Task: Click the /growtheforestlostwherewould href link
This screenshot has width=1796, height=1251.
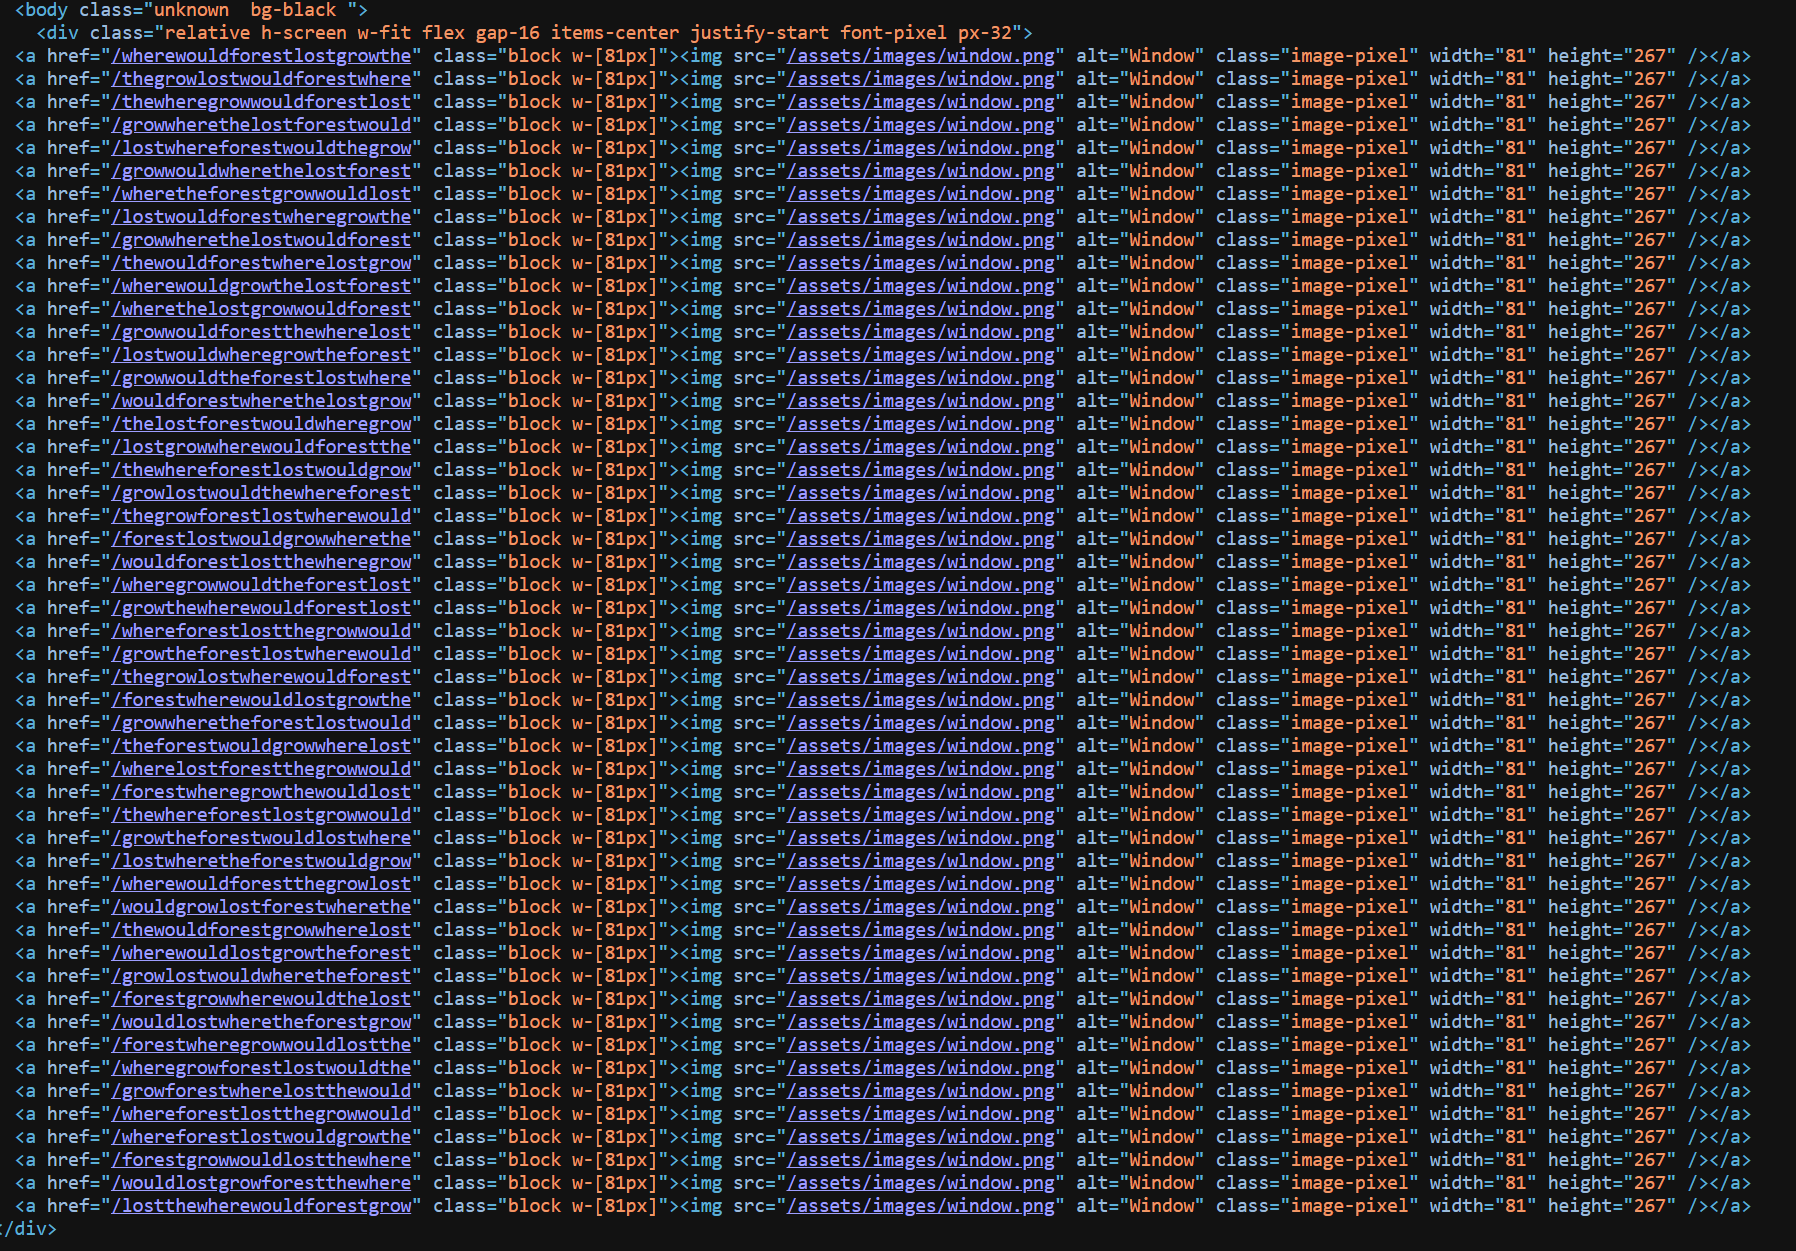Action: (x=261, y=654)
